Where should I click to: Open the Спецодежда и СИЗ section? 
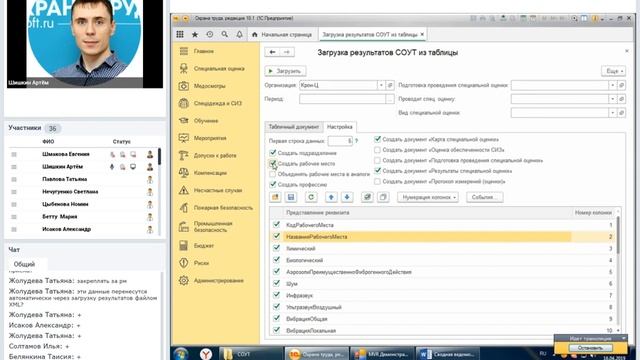point(218,103)
